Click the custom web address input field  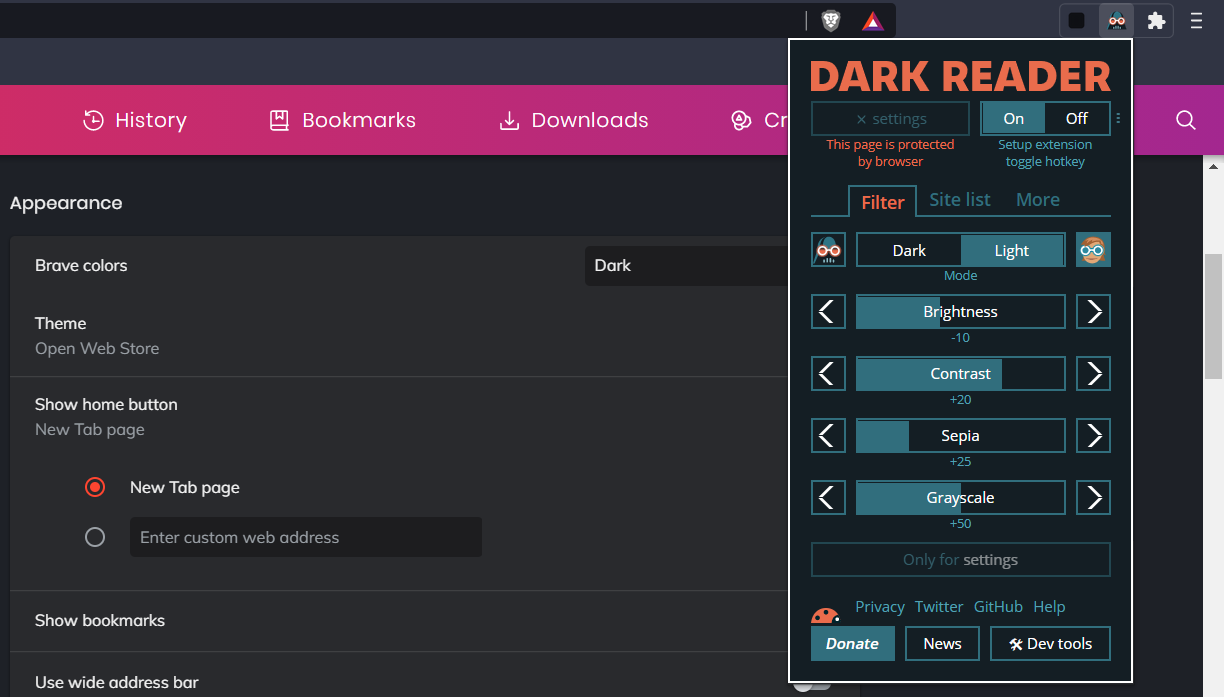coord(306,537)
